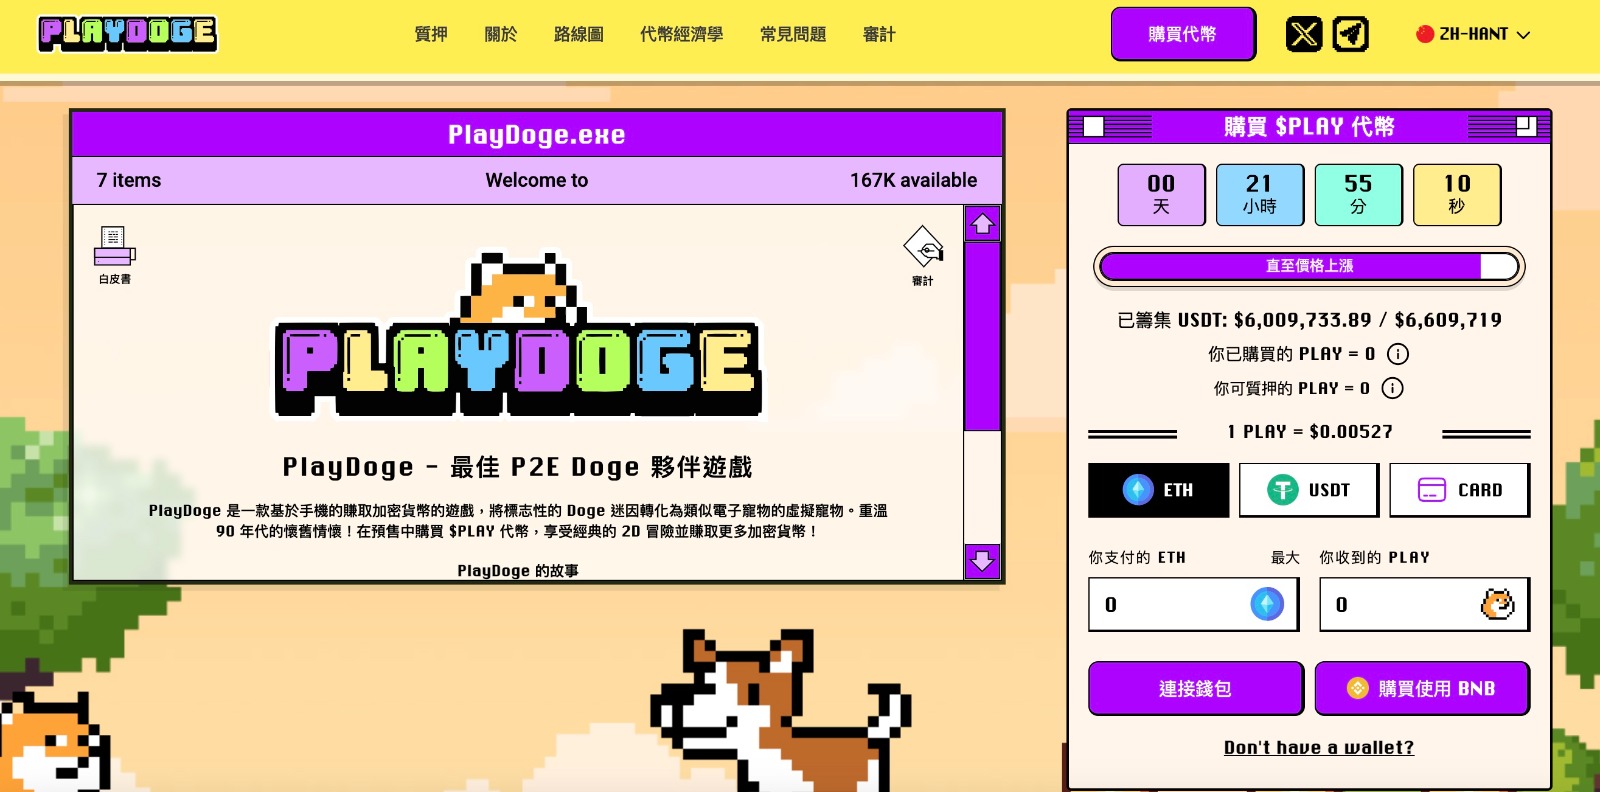Open the ZH-HANT language dropdown

(x=1473, y=34)
